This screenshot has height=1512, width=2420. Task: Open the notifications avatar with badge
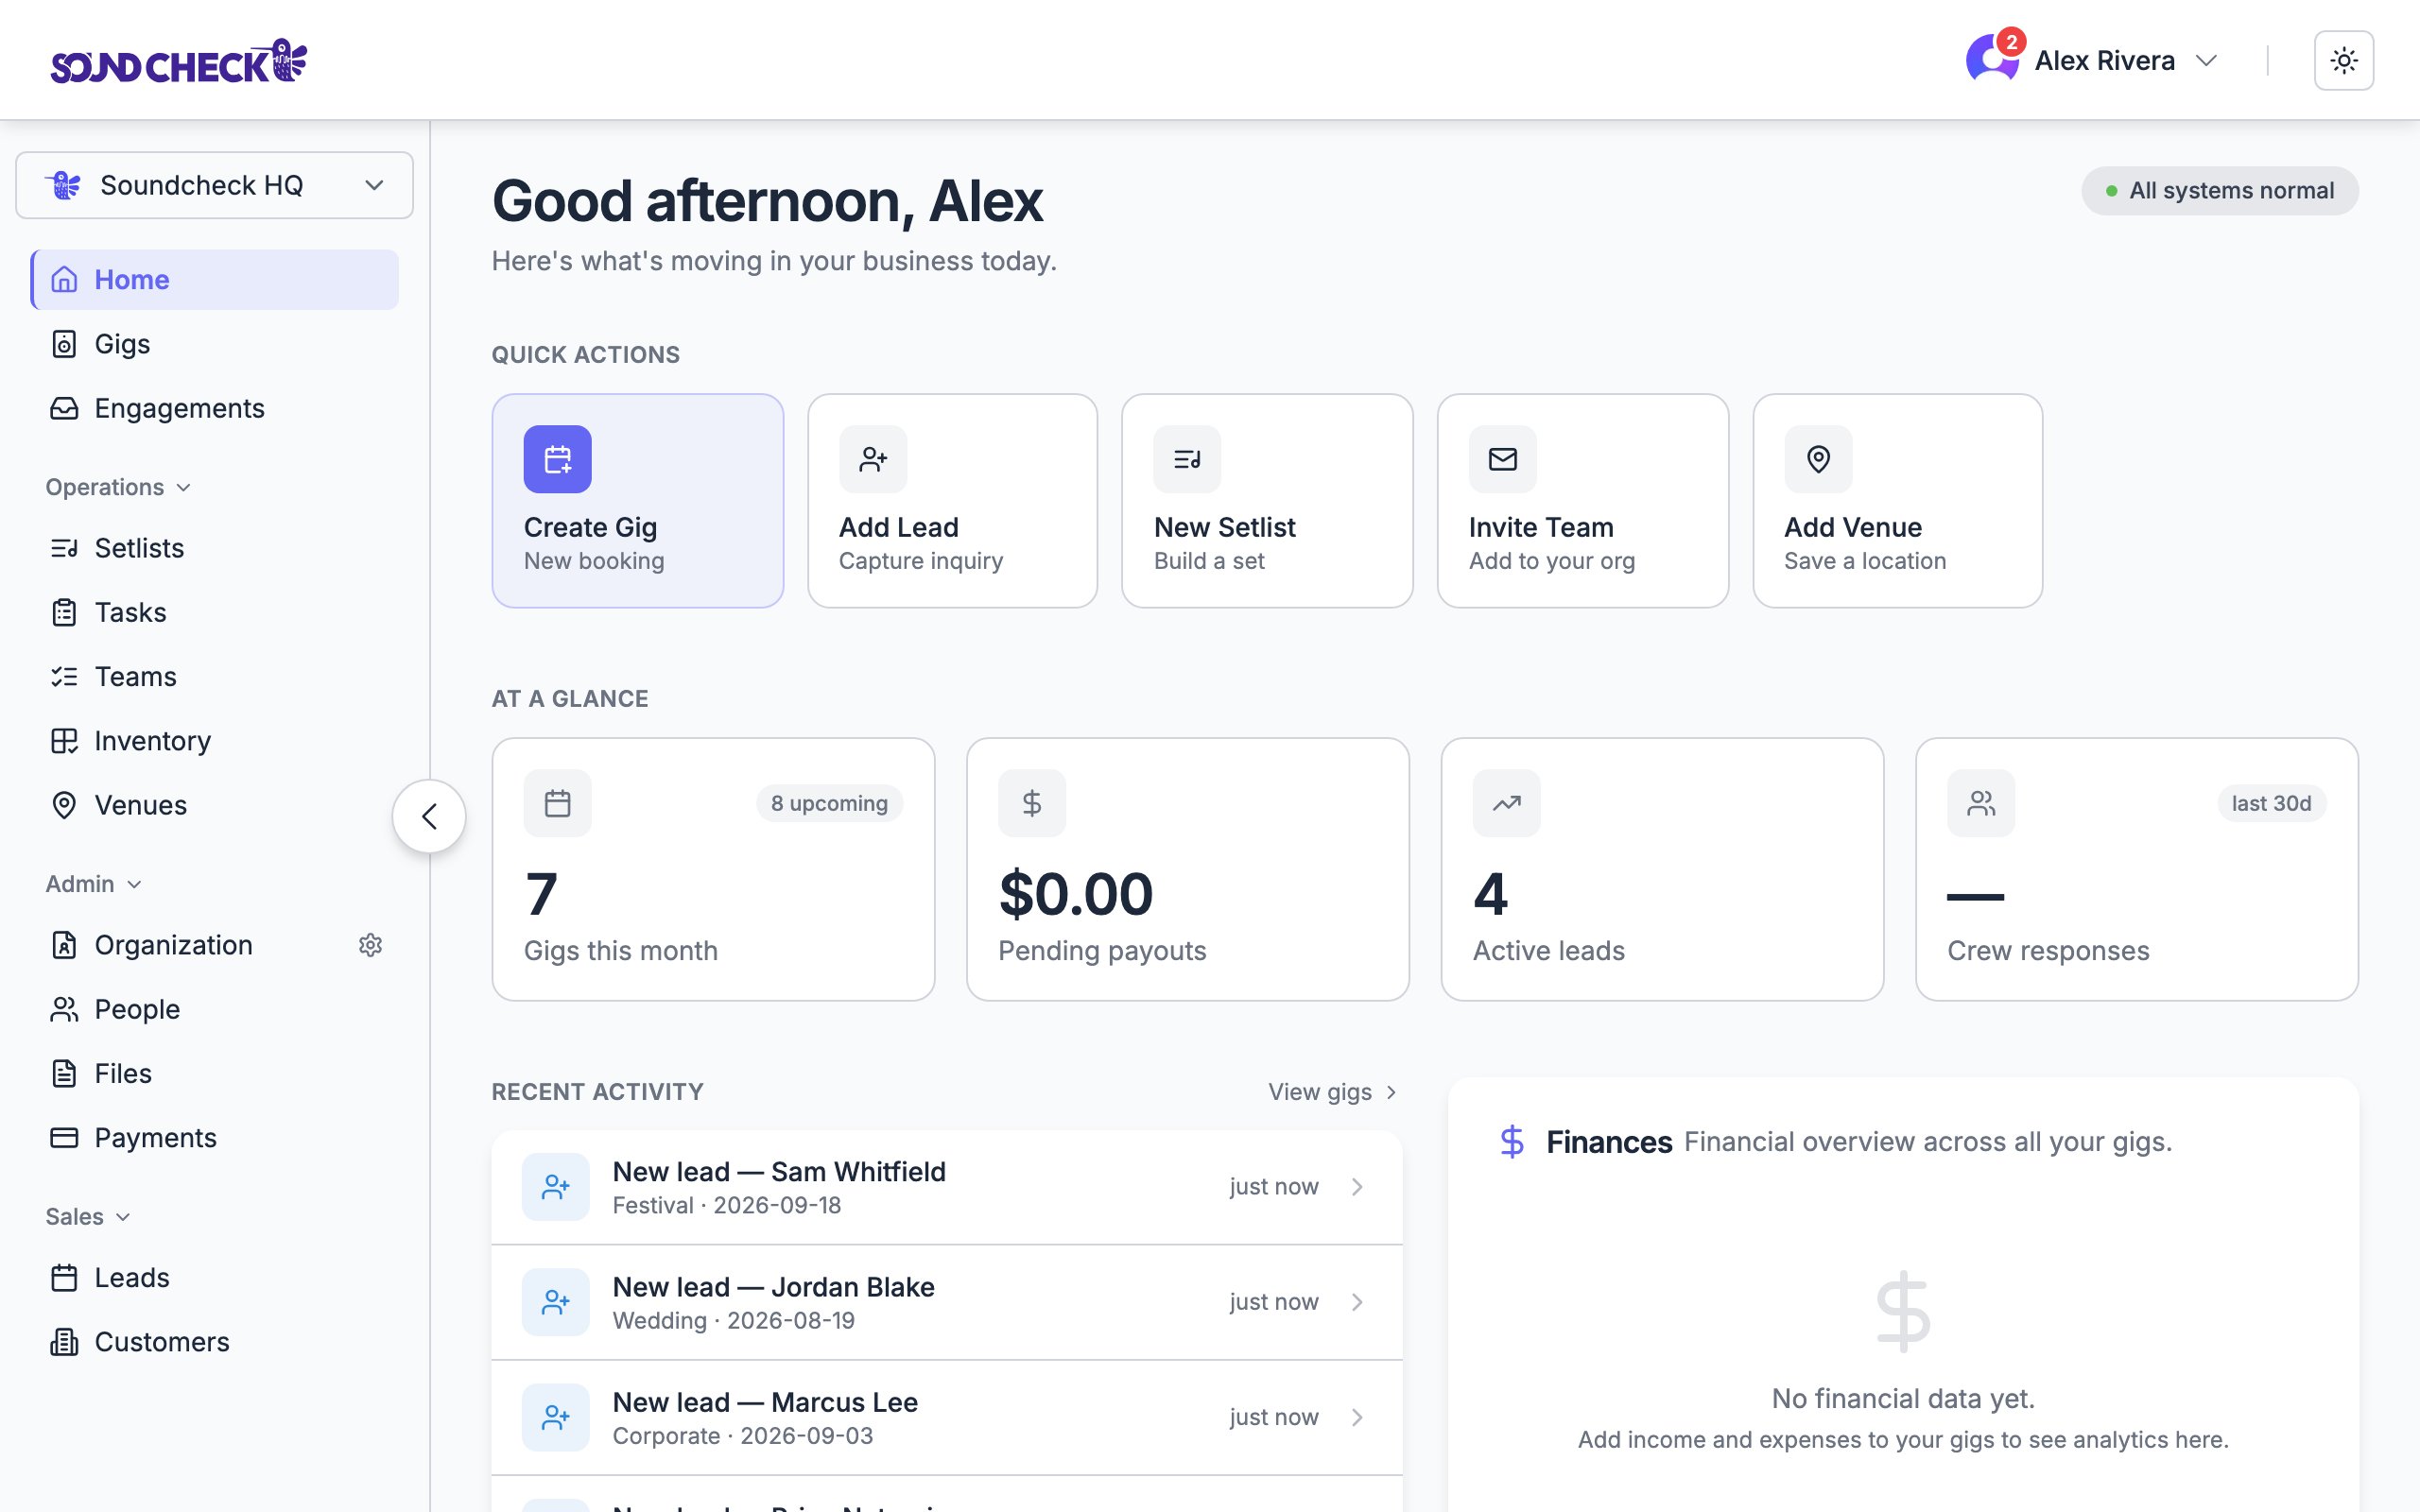[x=1993, y=58]
